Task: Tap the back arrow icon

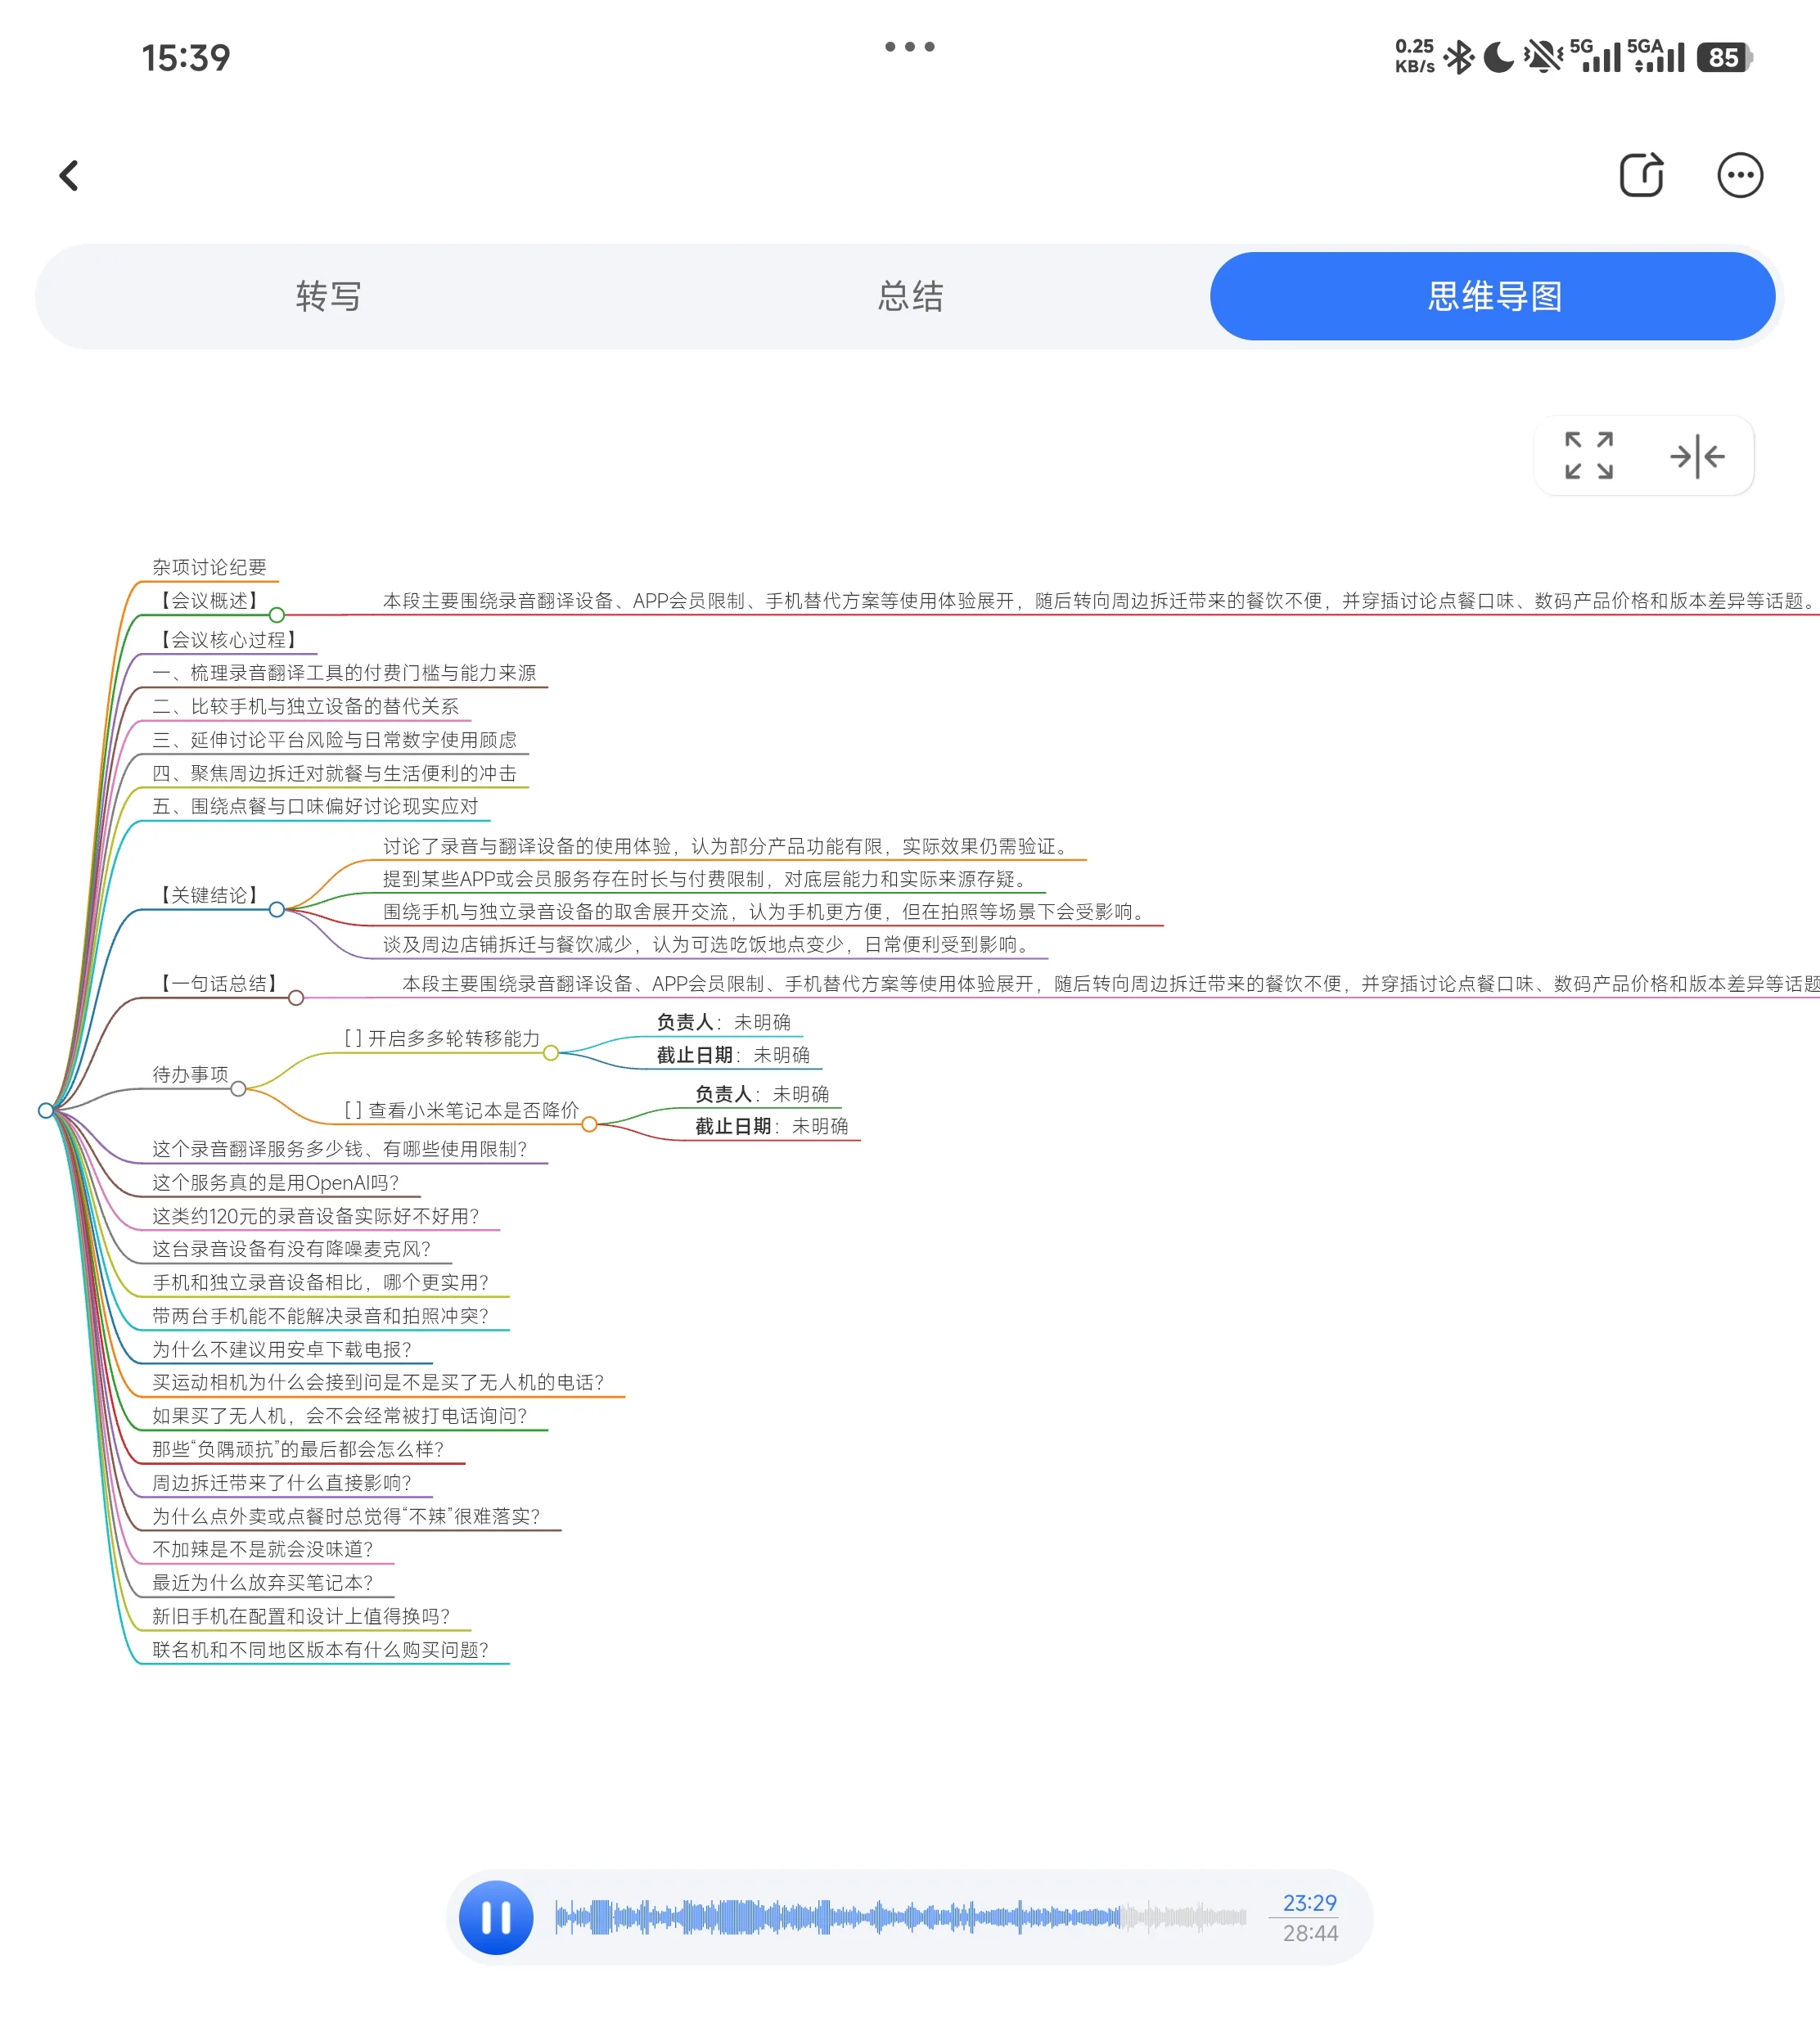Action: [x=69, y=176]
